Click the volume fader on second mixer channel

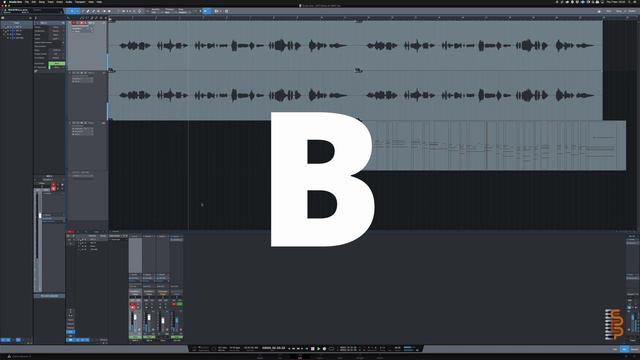pos(149,317)
